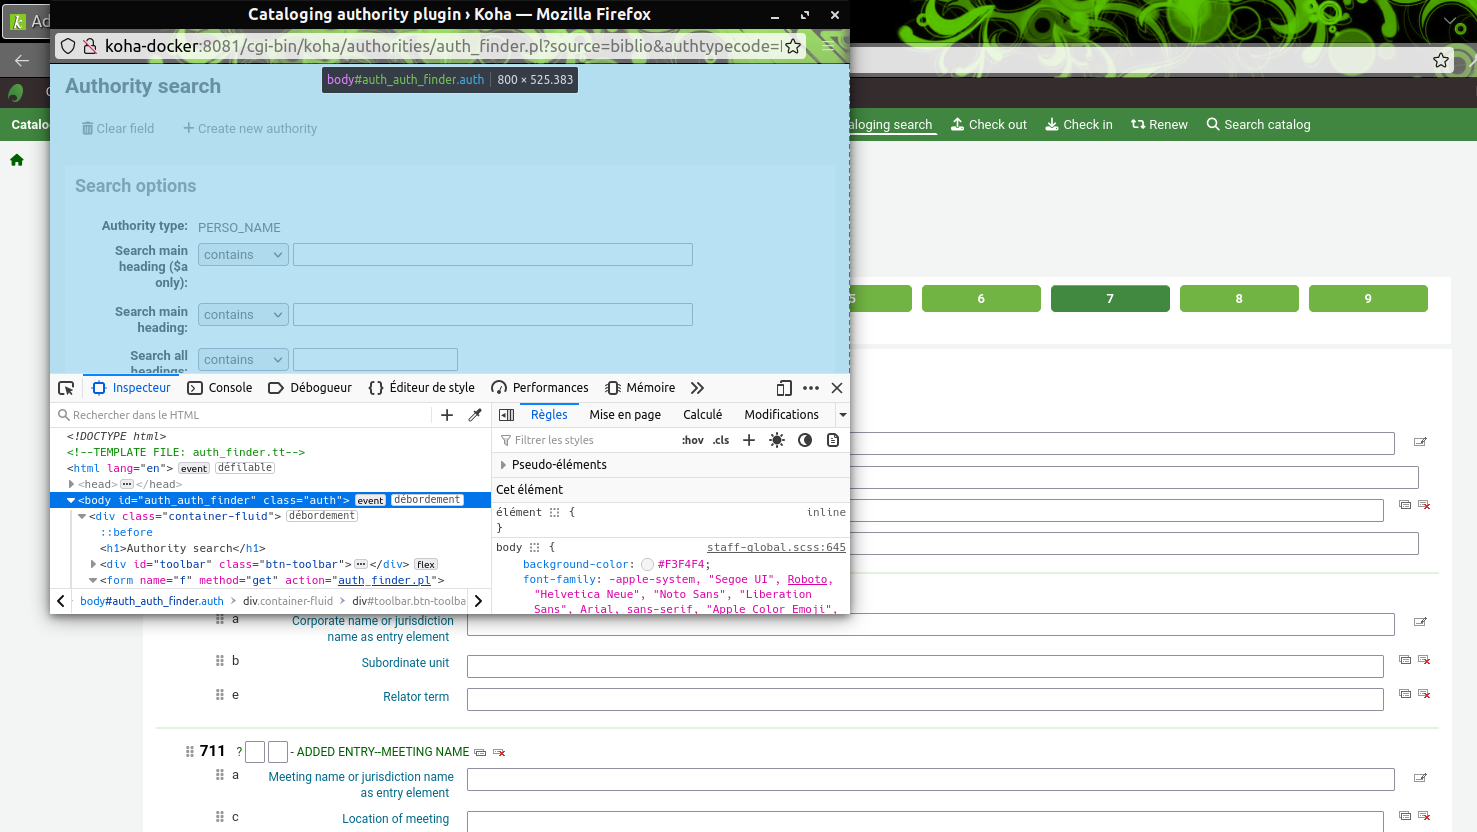The width and height of the screenshot is (1477, 832).
Task: Click the green tab button labeled 8
Action: click(1238, 299)
